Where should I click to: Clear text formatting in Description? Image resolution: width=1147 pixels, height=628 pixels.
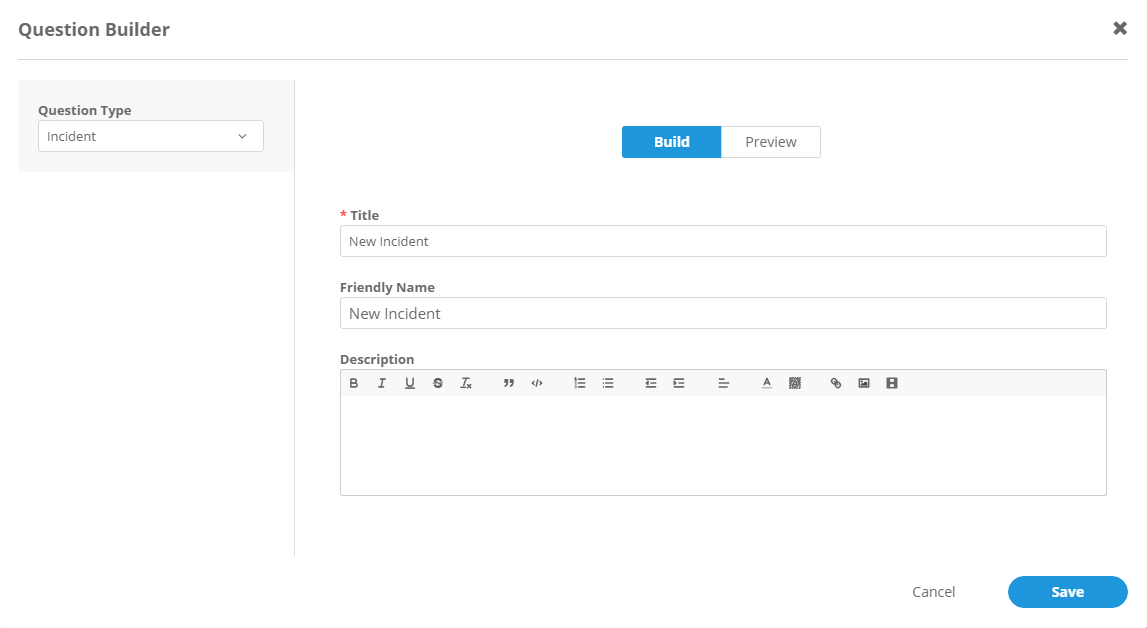click(466, 383)
